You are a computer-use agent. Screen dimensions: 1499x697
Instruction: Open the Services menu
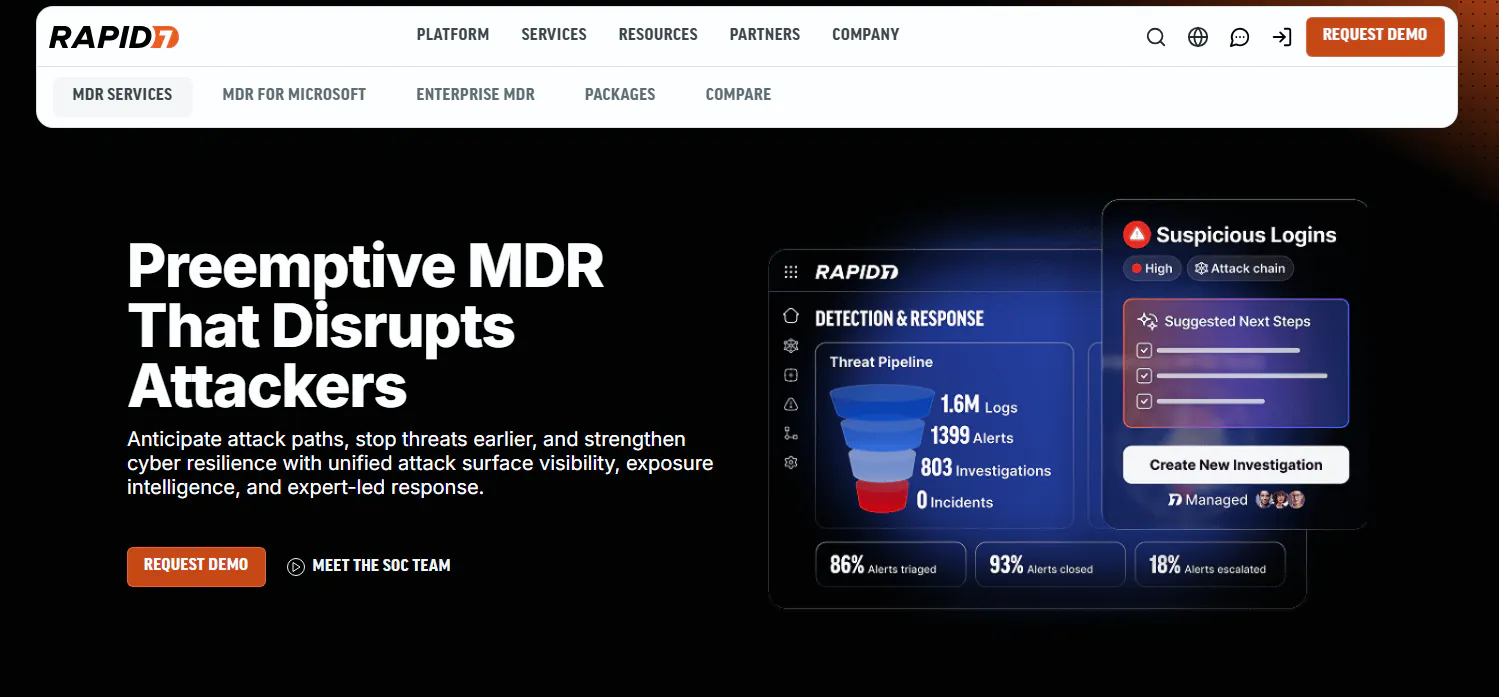(554, 34)
